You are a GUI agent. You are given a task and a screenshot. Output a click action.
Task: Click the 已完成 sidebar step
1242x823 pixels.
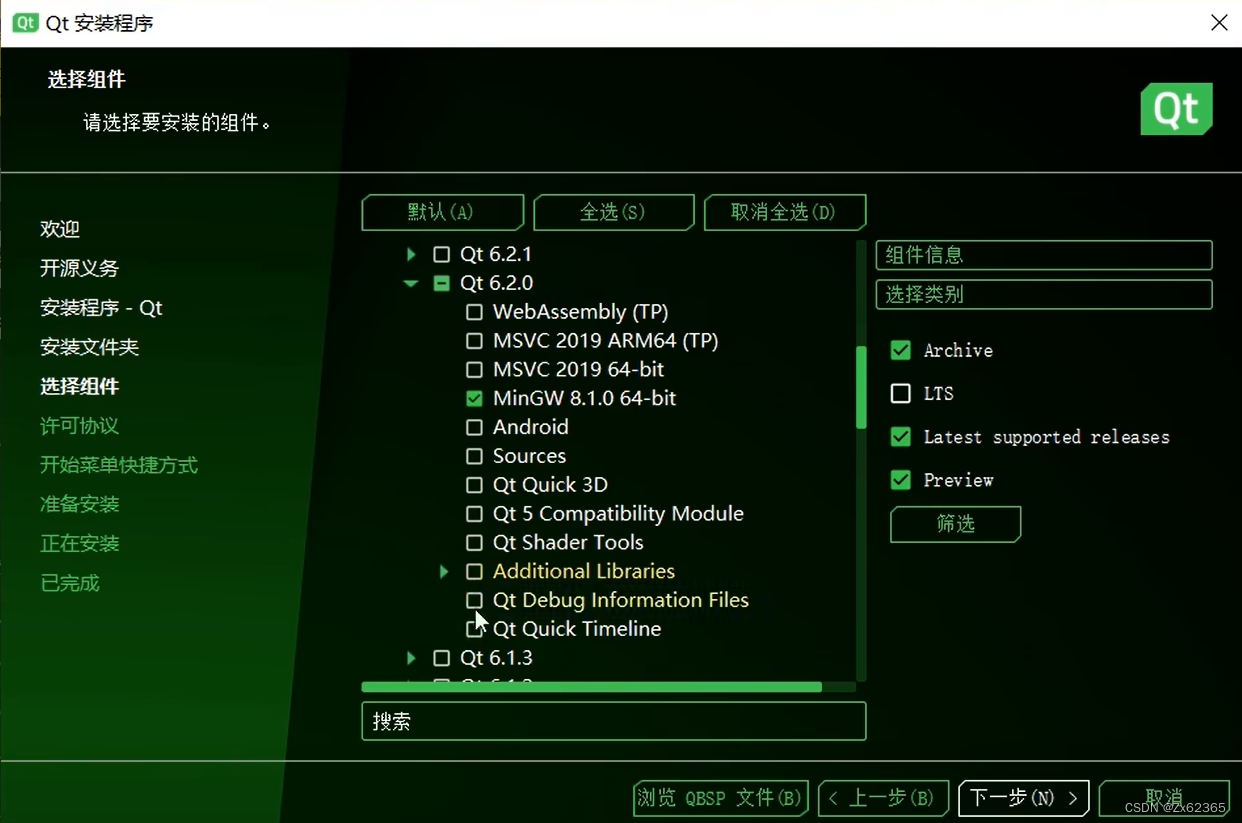[70, 583]
